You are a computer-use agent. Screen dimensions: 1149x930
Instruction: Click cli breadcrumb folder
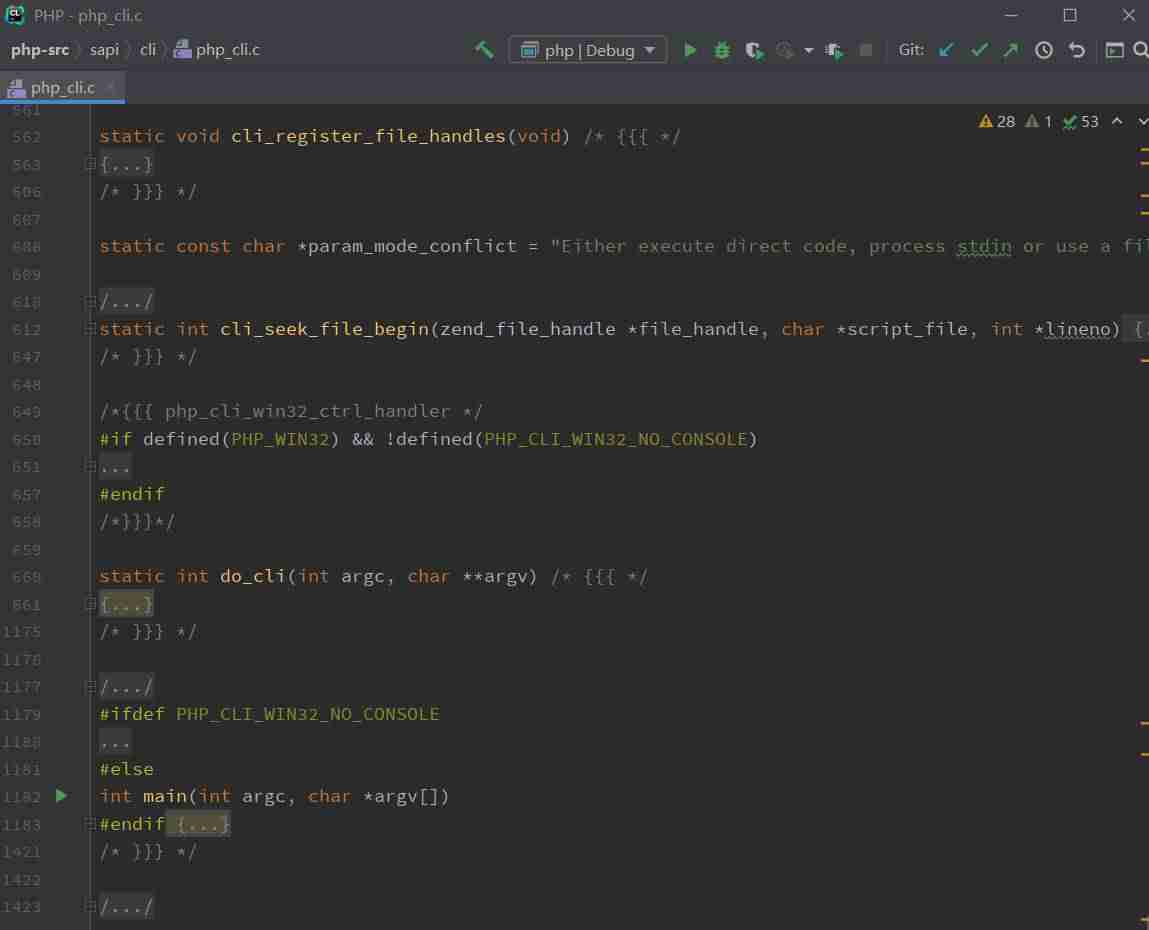tap(148, 50)
